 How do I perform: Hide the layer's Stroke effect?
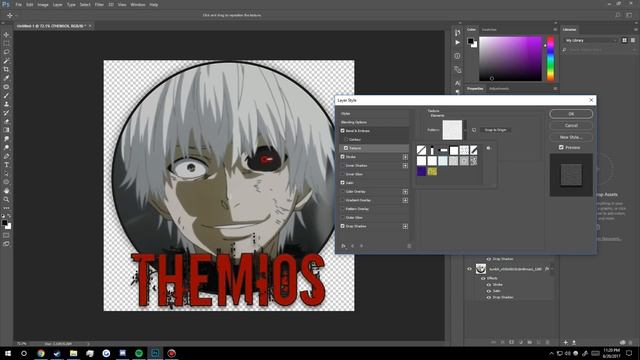[x=489, y=284]
